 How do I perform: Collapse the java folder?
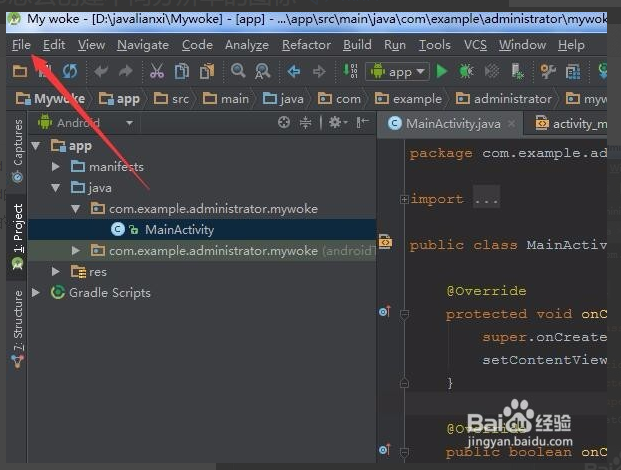coord(56,188)
